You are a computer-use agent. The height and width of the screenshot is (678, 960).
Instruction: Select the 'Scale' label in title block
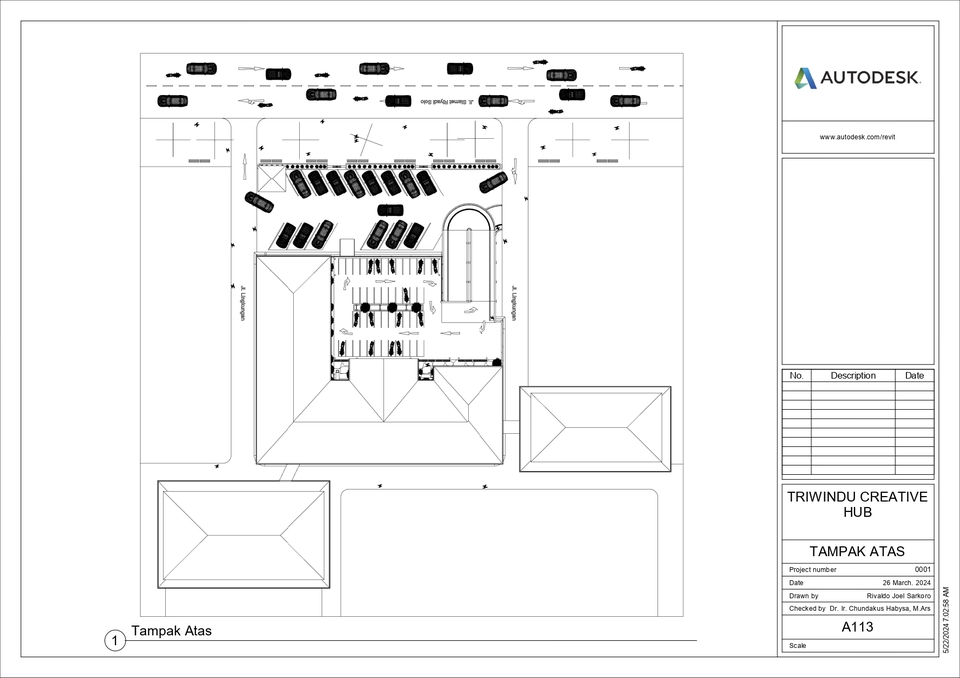click(x=798, y=646)
